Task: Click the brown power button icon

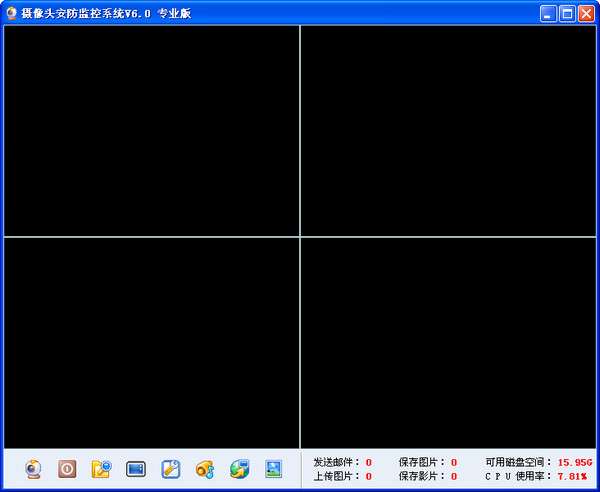Action: 67,469
